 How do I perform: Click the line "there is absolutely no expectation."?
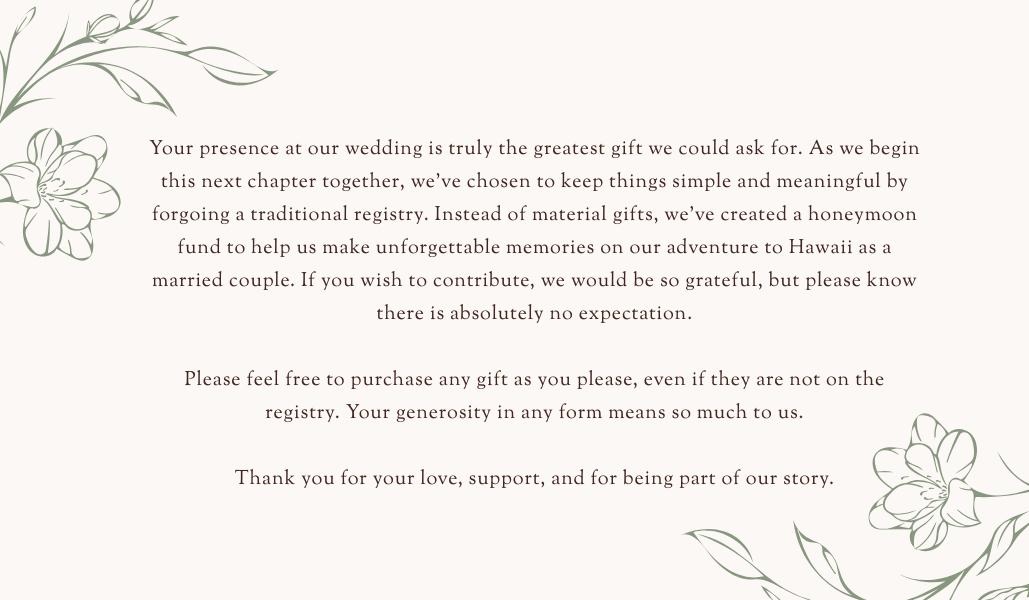(534, 313)
